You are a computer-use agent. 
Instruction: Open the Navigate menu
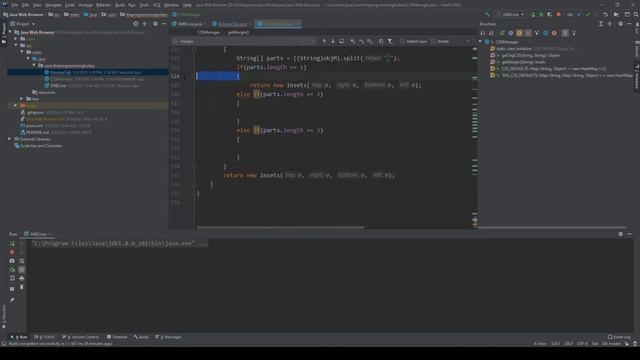[53, 5]
